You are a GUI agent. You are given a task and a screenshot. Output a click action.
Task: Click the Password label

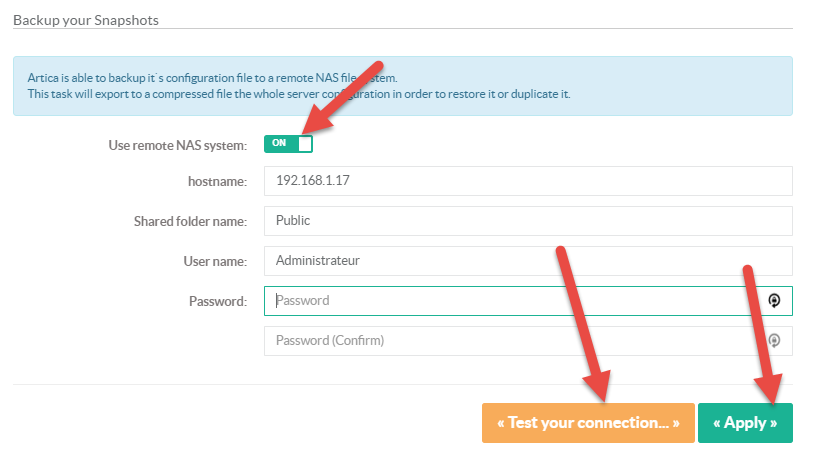coord(218,301)
